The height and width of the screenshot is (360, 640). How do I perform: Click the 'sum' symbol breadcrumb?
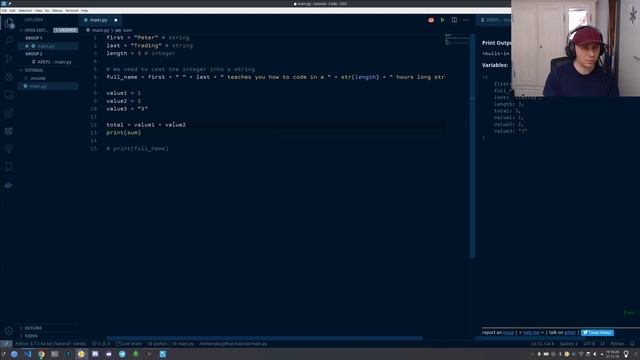pos(124,30)
